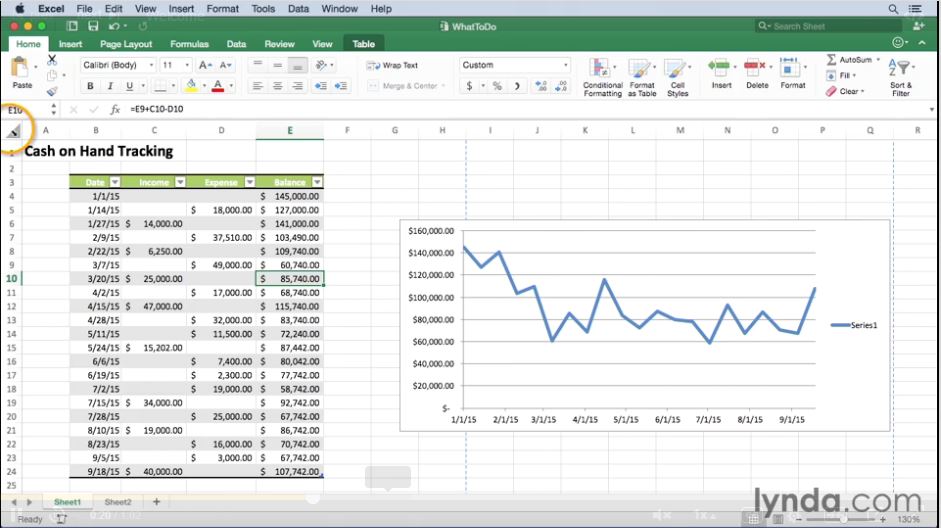Adjust the zoom slider in status bar
This screenshot has width=941, height=528.
(x=843, y=519)
